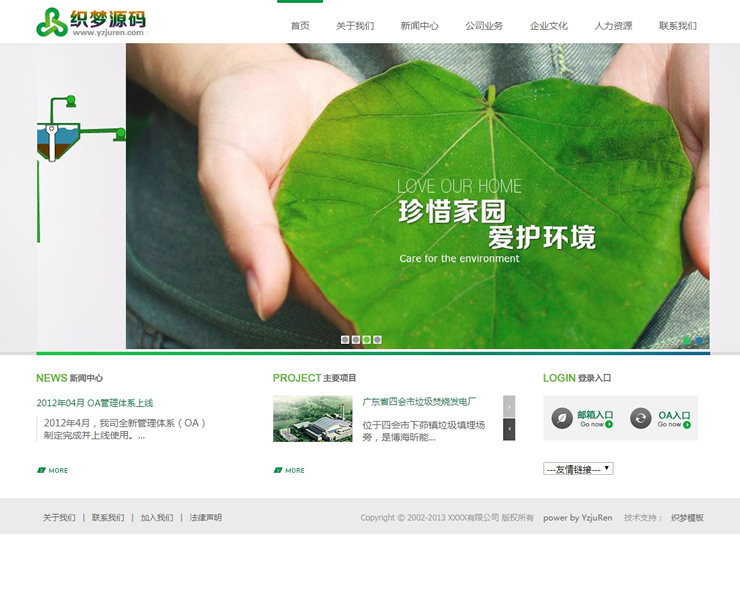740x596 pixels.
Task: Open the 2012年04月 OA管理体系上线 news link
Action: pyautogui.click(x=95, y=403)
